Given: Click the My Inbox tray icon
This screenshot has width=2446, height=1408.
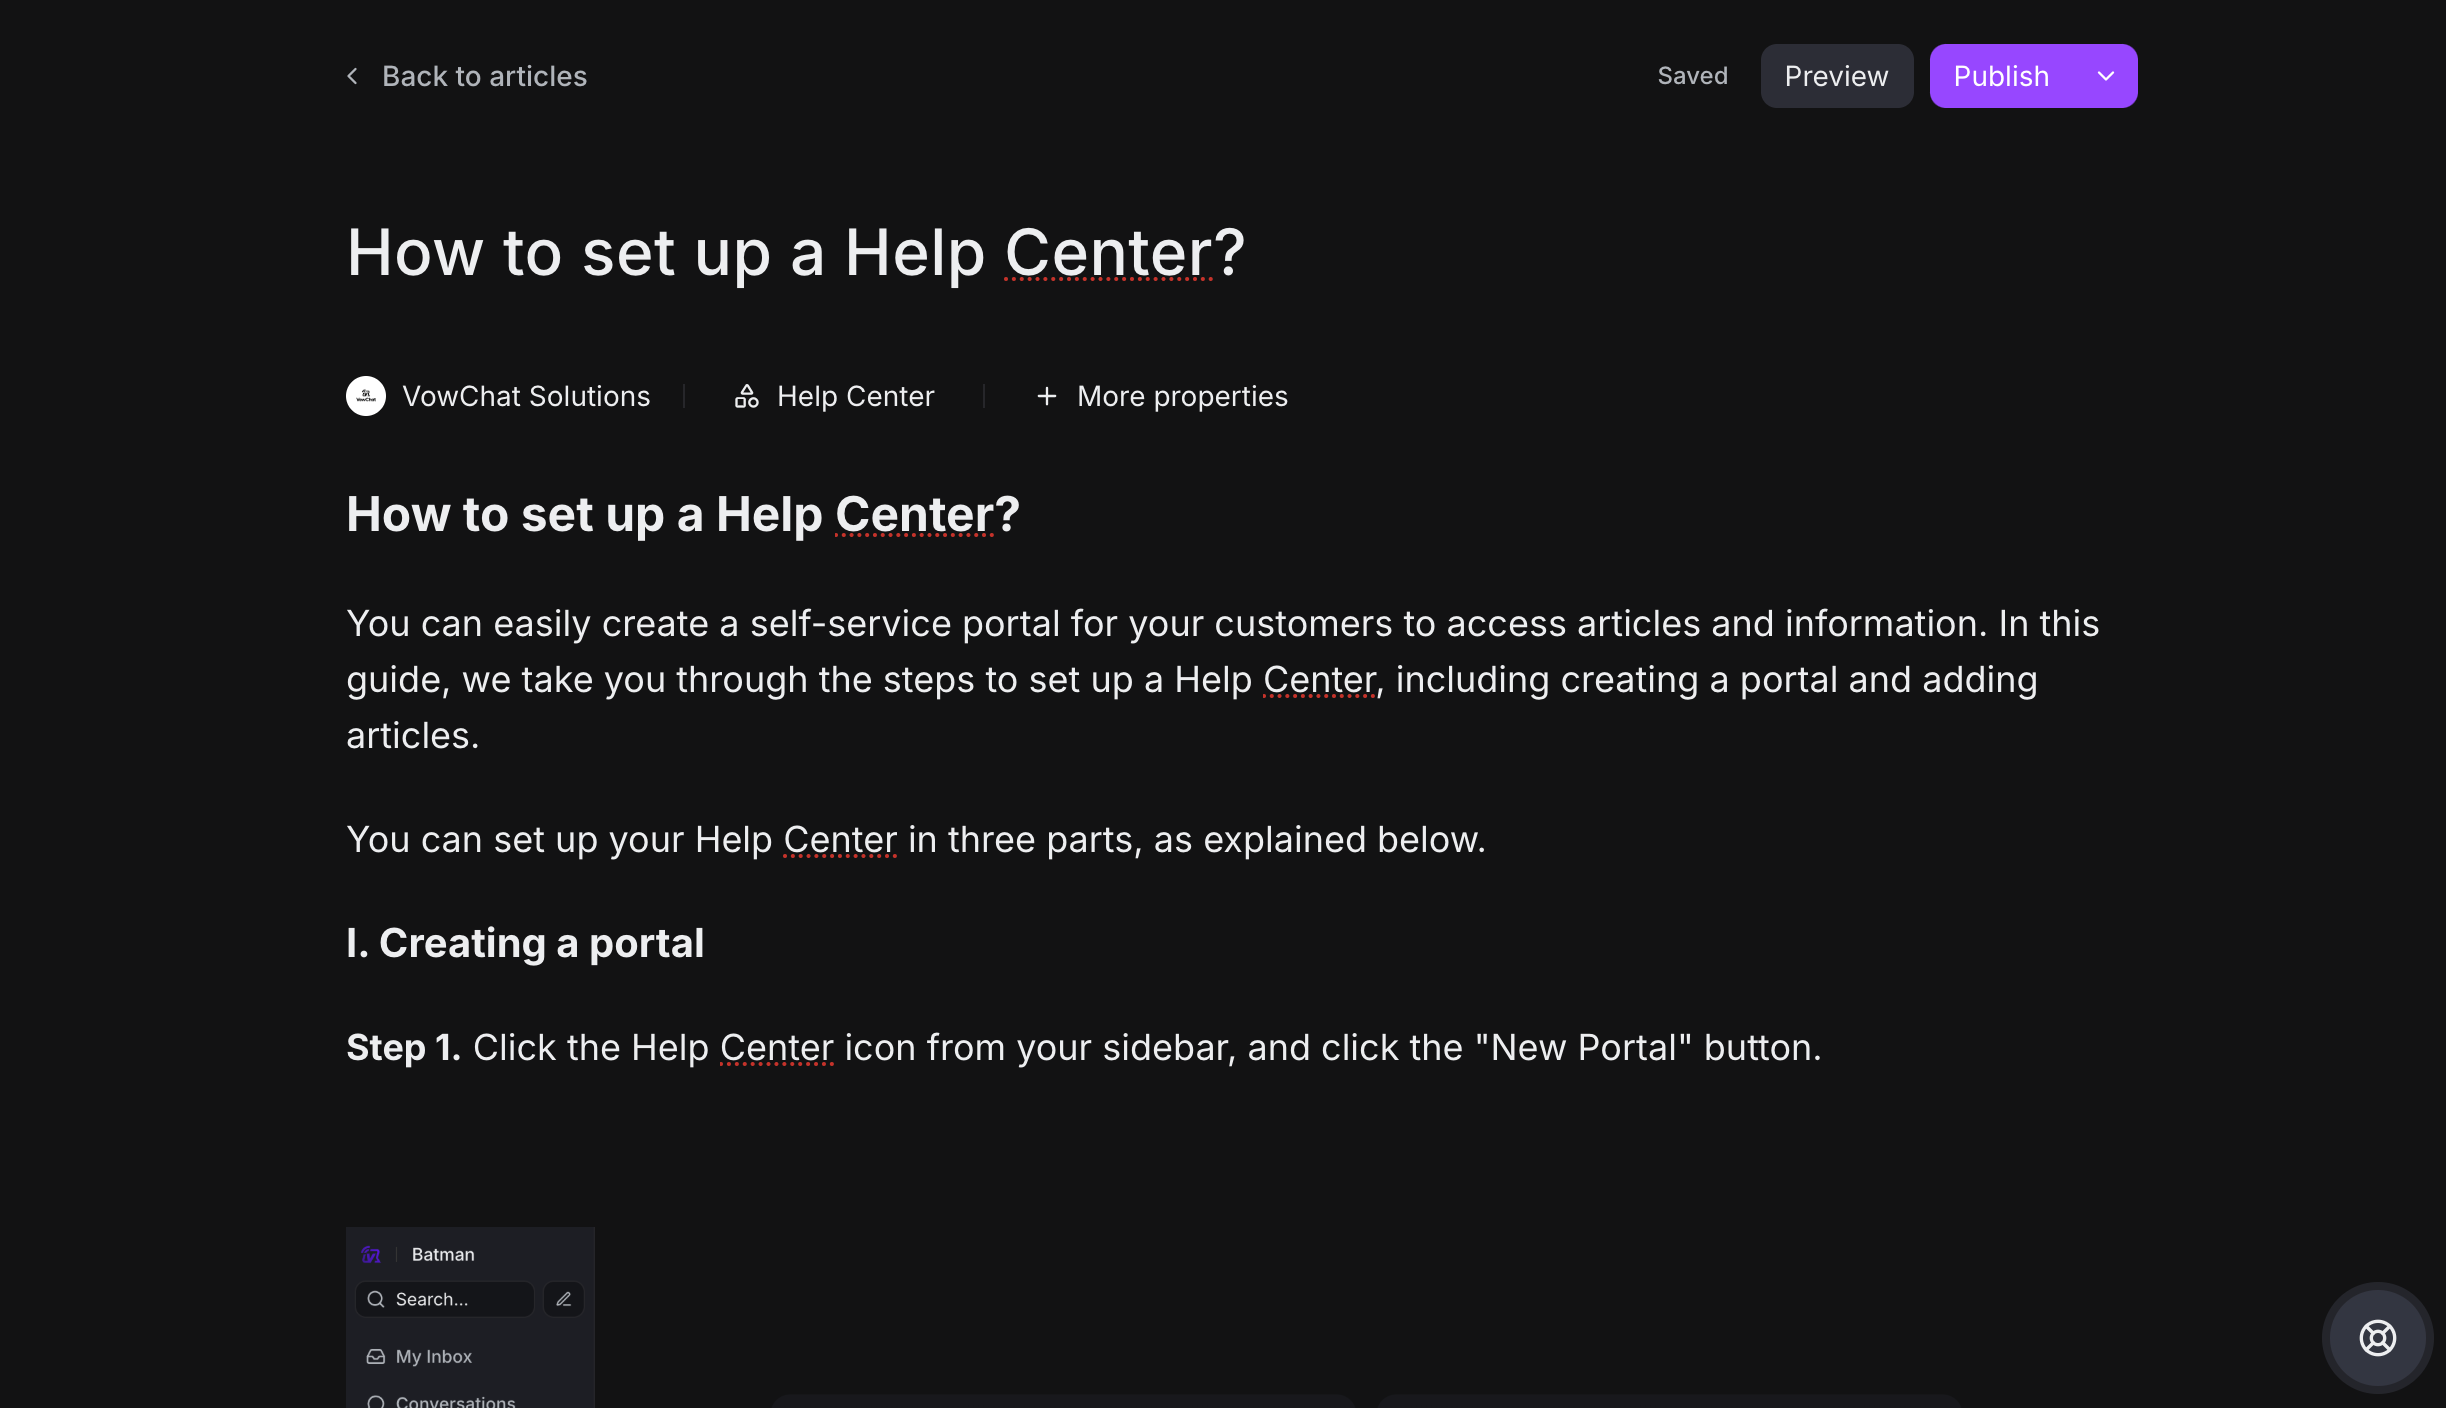Looking at the screenshot, I should click(376, 1356).
